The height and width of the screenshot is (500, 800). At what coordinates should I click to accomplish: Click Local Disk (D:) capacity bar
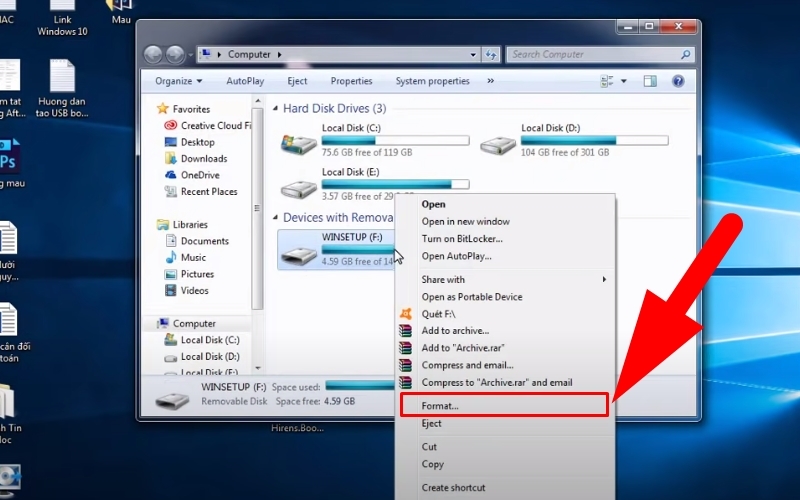coord(594,140)
